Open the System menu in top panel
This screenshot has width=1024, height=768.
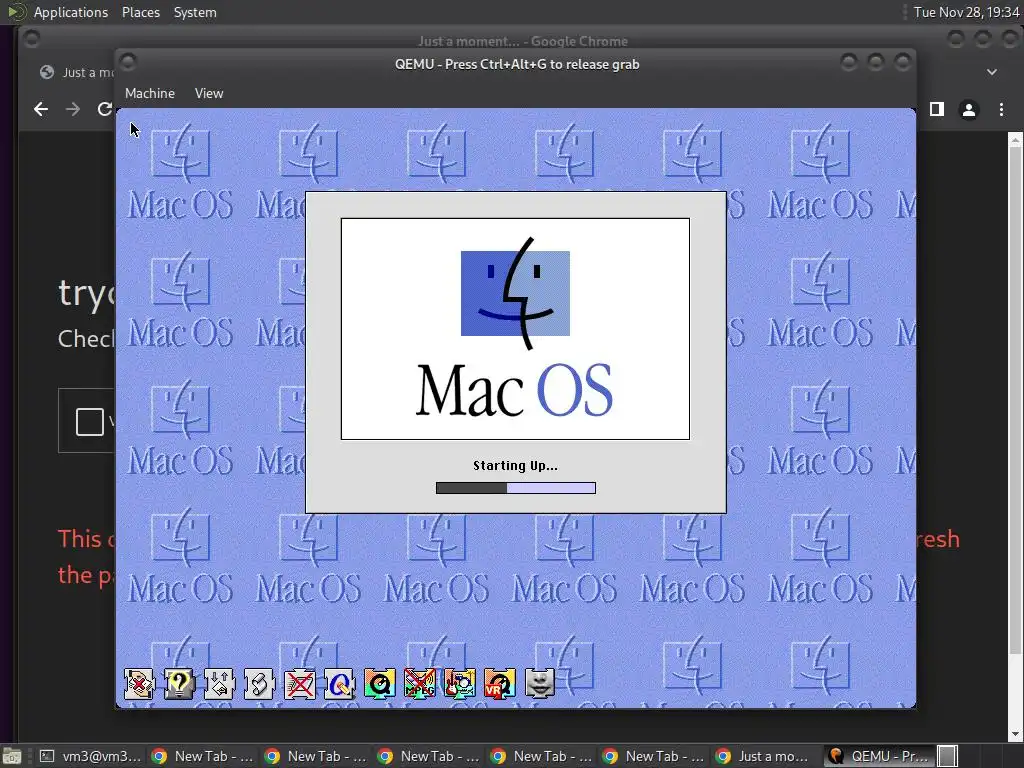195,12
